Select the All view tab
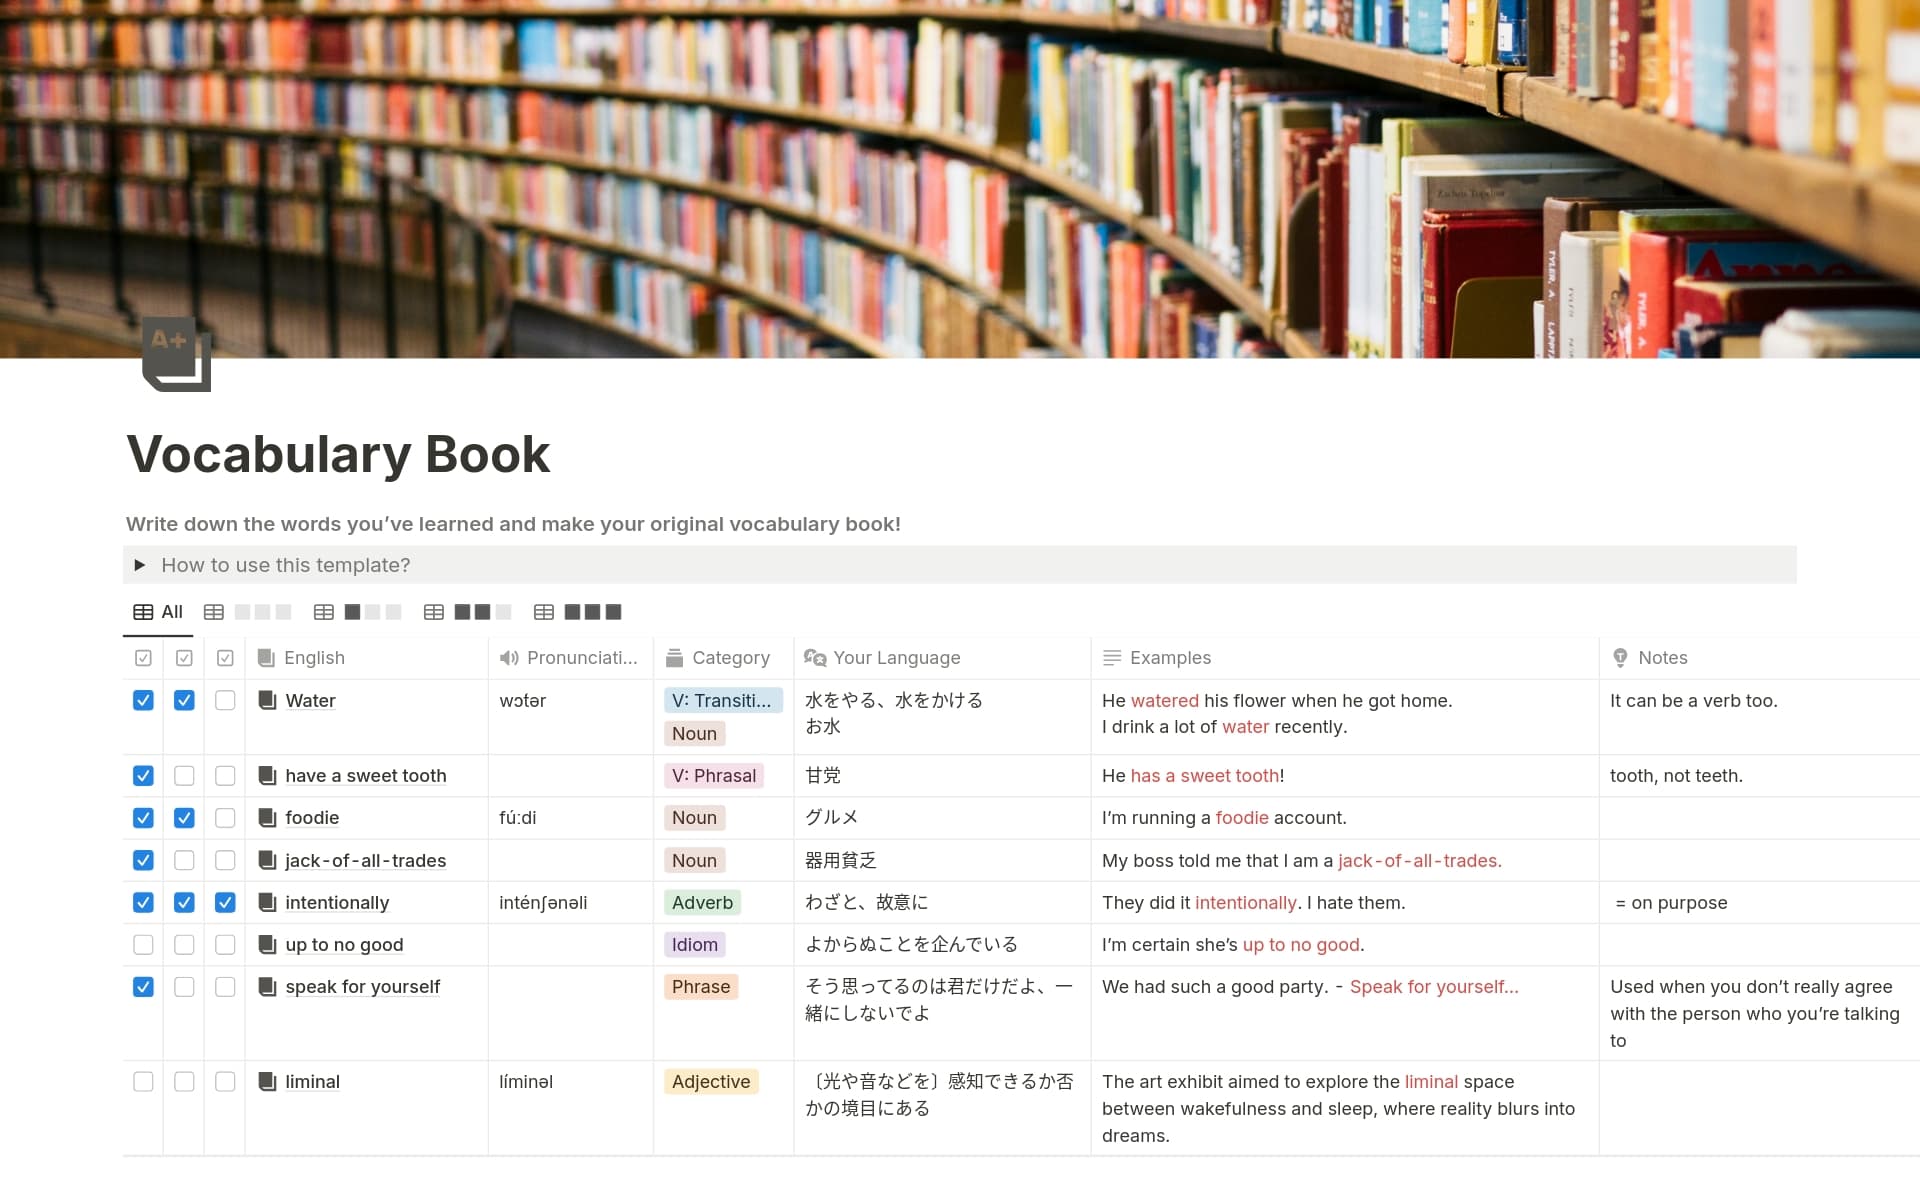Screen dimensions: 1920x1199 point(159,612)
